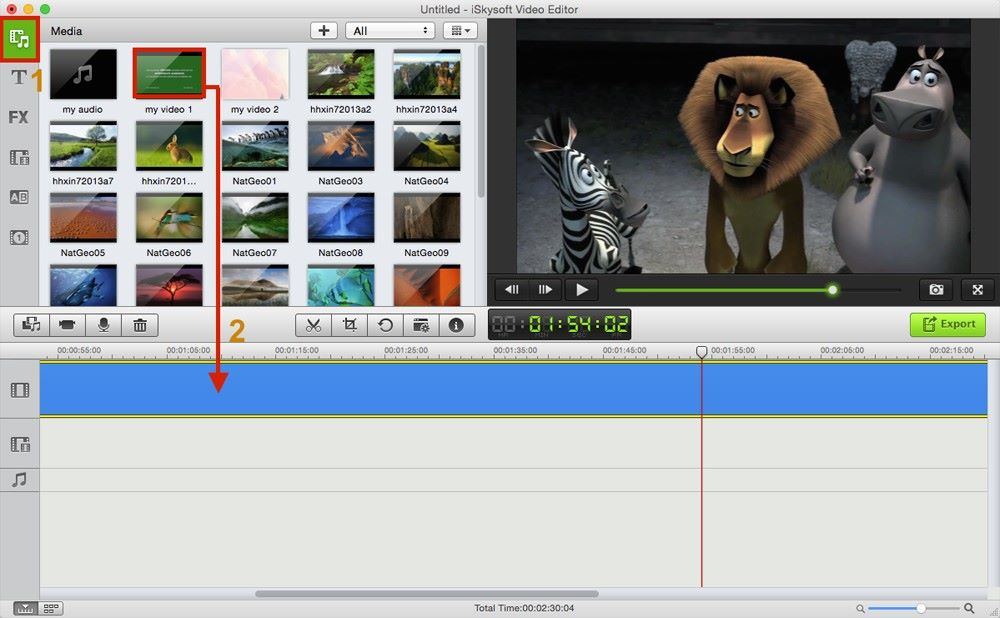Screen dimensions: 1000x618
Task: Enter full screen preview mode
Action: pos(977,290)
